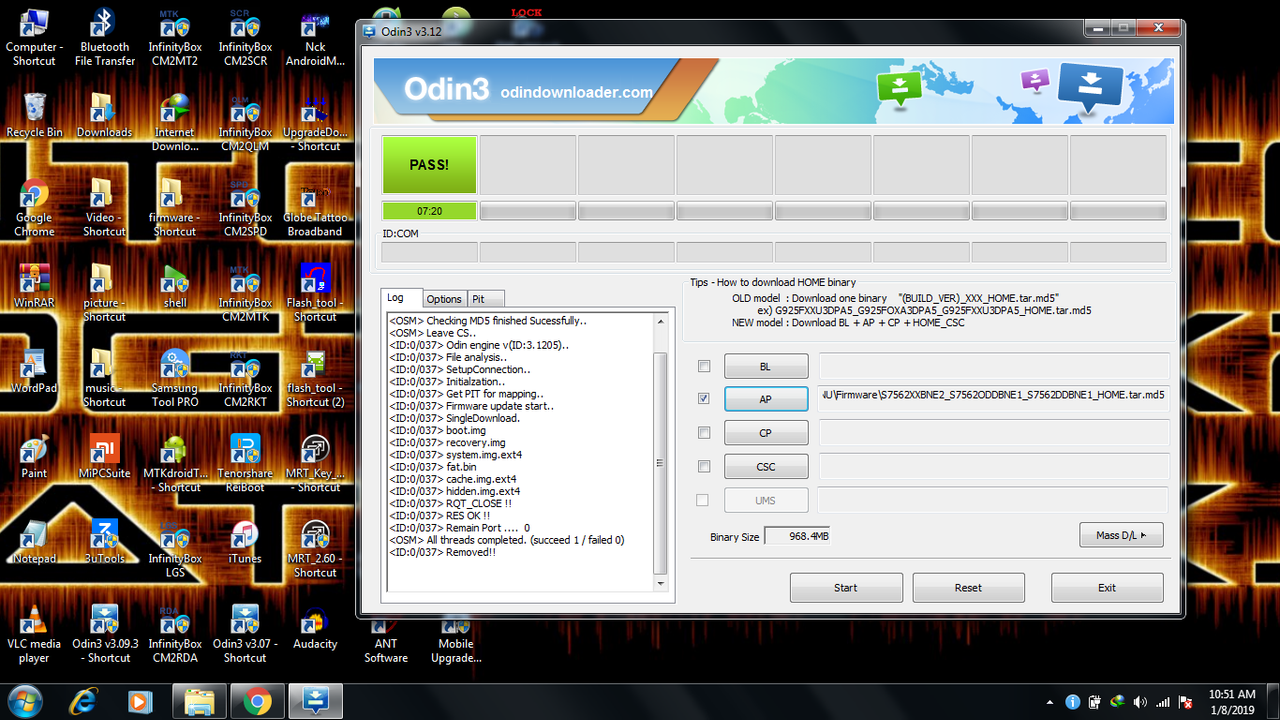
Task: Launch Audacity desktop icon
Action: point(315,627)
